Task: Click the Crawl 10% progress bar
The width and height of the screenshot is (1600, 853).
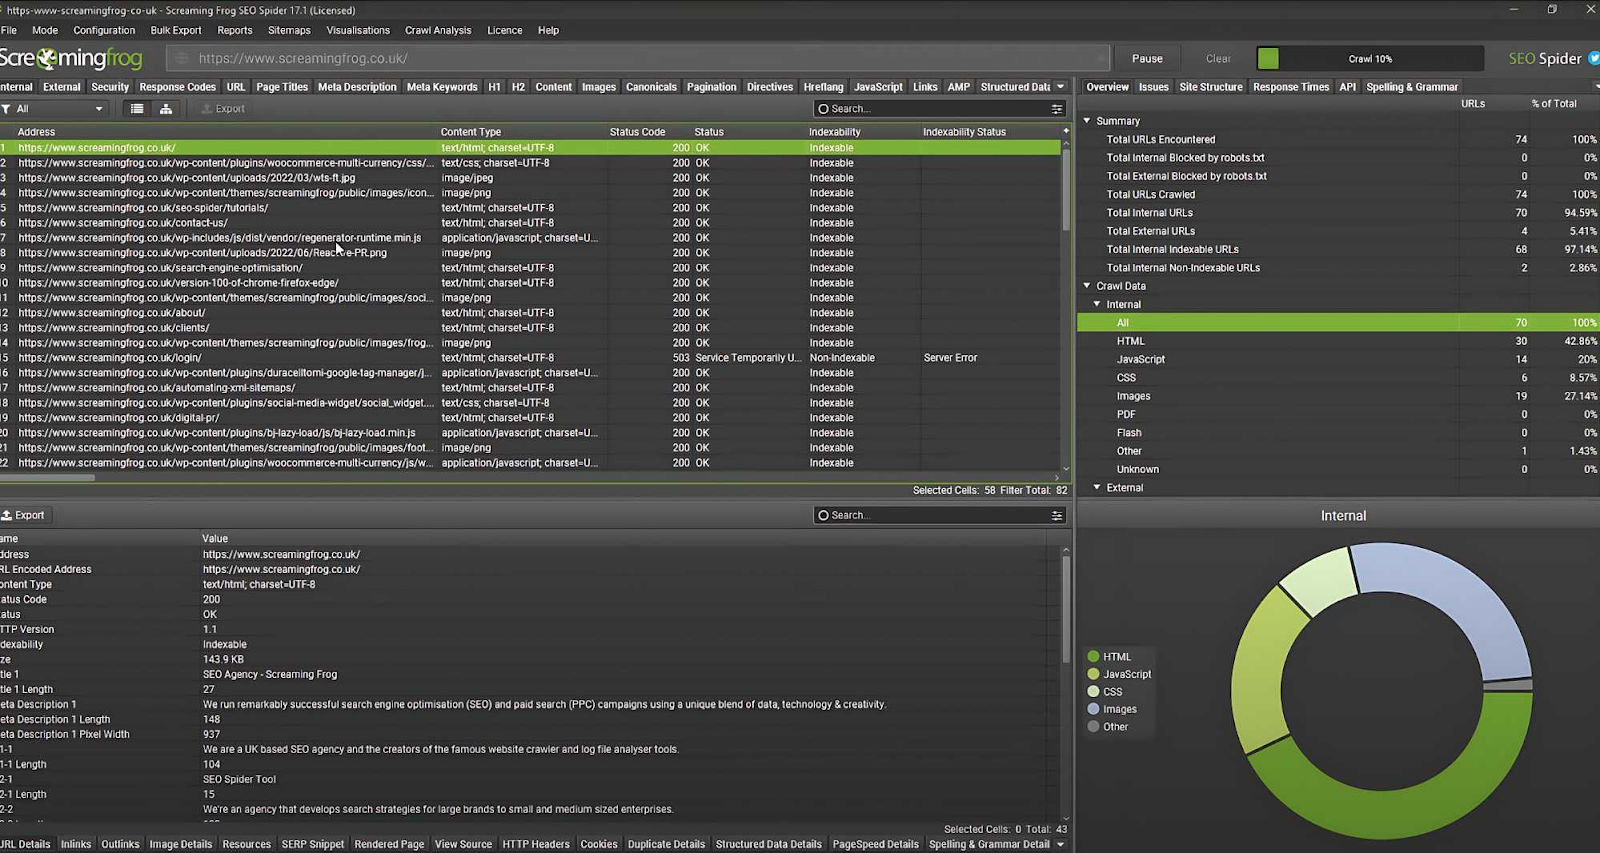Action: 1369,58
